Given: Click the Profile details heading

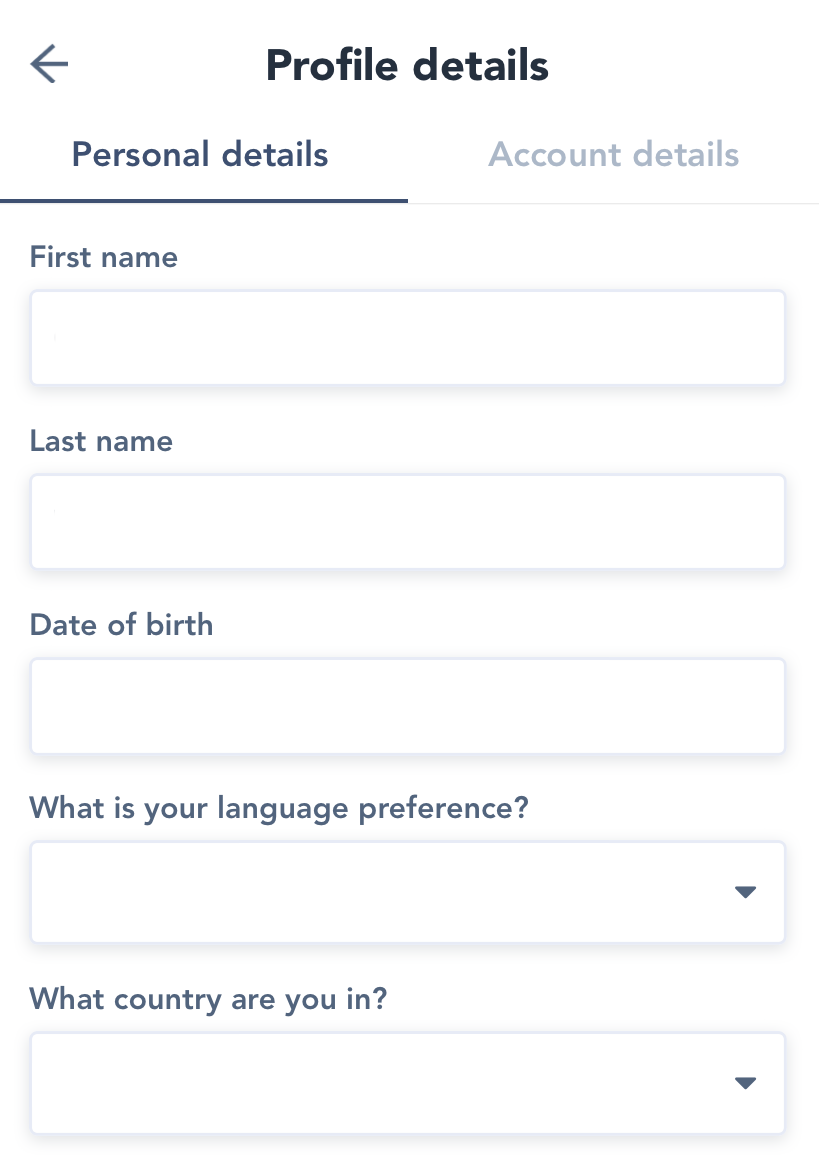Looking at the screenshot, I should click(407, 66).
